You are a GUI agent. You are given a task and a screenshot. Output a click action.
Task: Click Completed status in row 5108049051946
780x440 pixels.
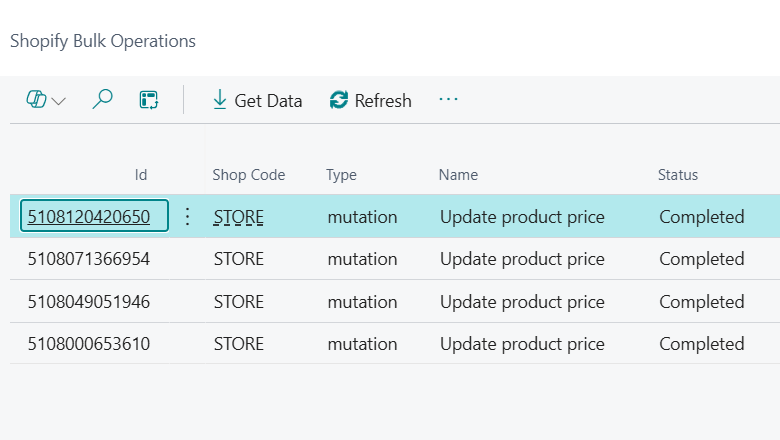pyautogui.click(x=701, y=302)
